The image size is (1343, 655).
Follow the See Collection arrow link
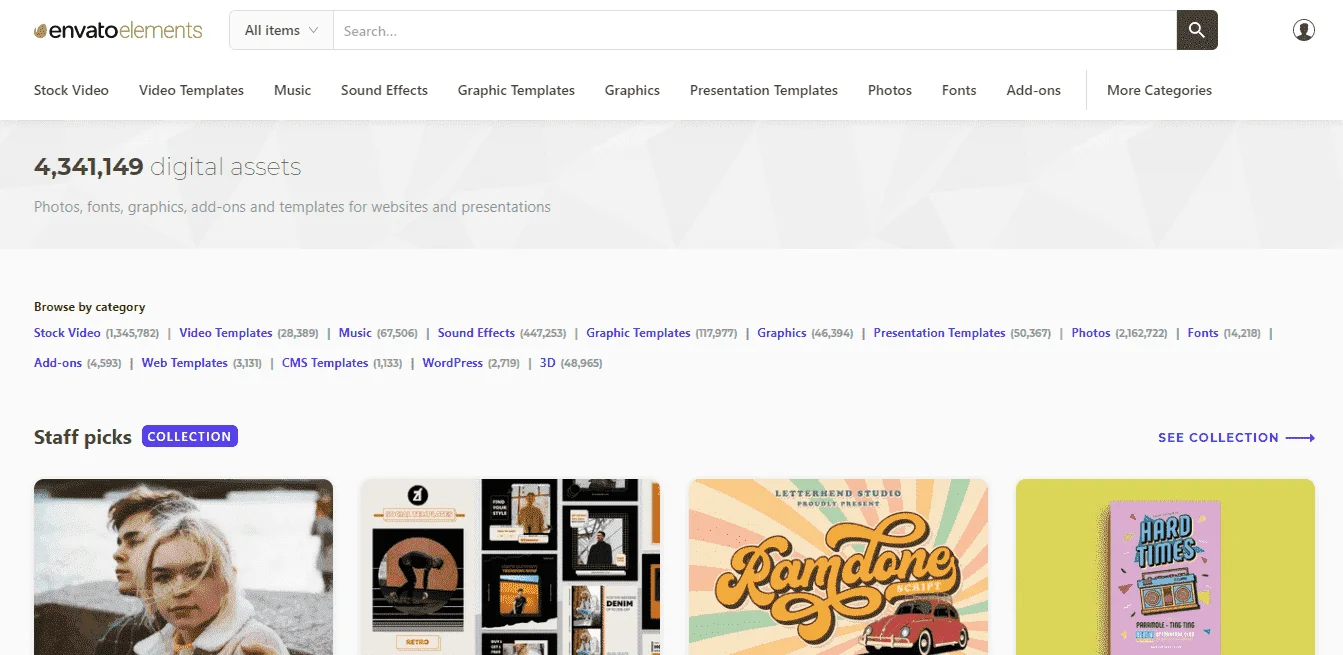pos(1236,438)
